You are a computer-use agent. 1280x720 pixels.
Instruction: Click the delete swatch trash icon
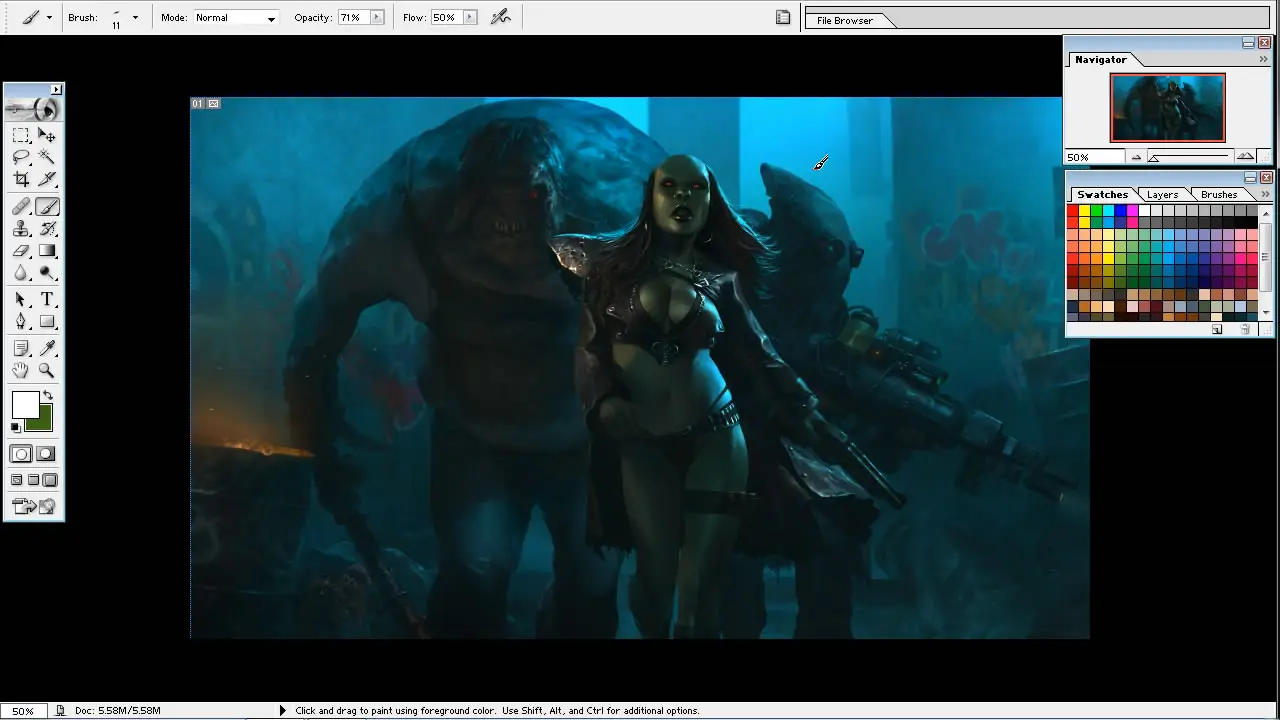point(1245,329)
